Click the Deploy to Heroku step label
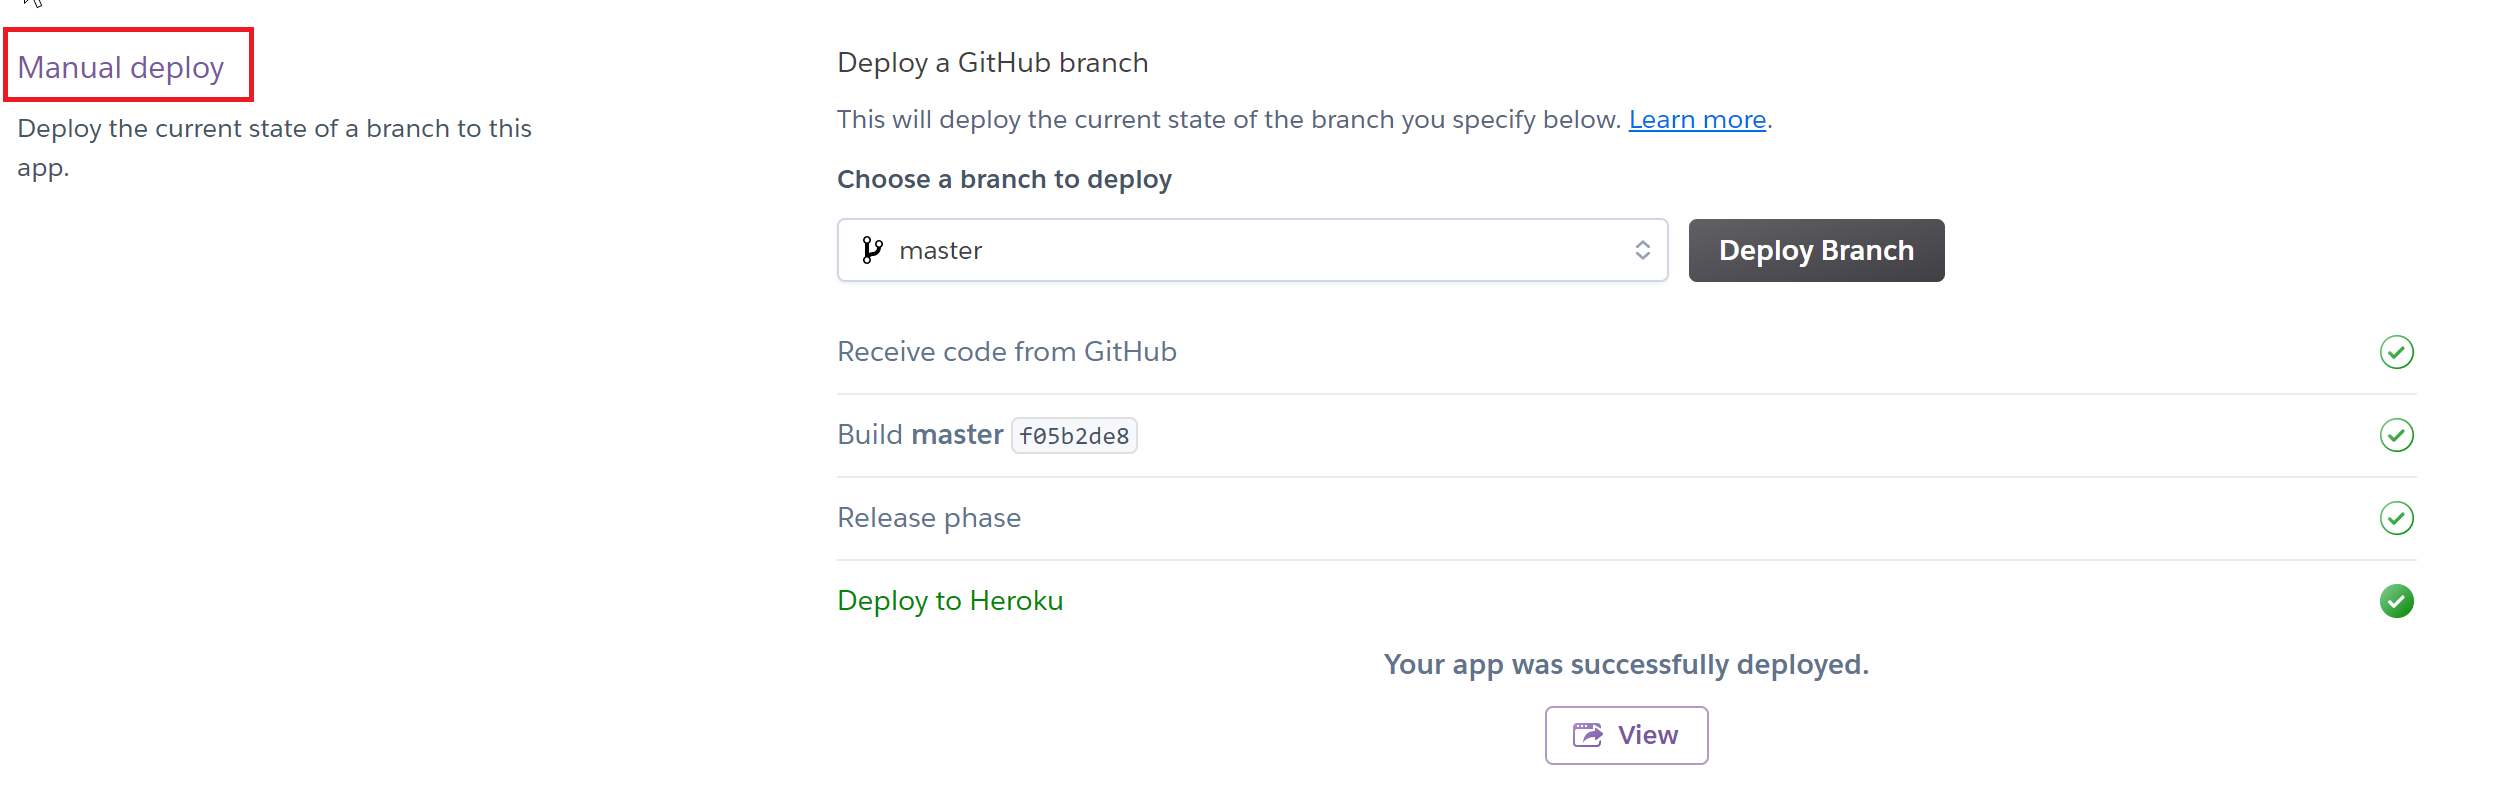The width and height of the screenshot is (2498, 810). (x=950, y=601)
